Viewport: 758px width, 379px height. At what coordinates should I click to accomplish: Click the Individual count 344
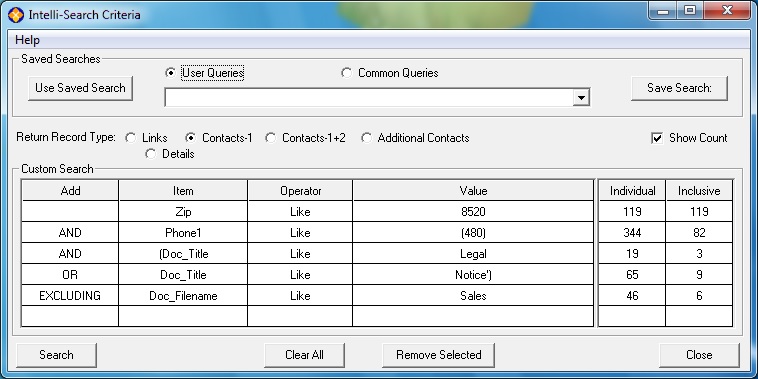pos(632,233)
